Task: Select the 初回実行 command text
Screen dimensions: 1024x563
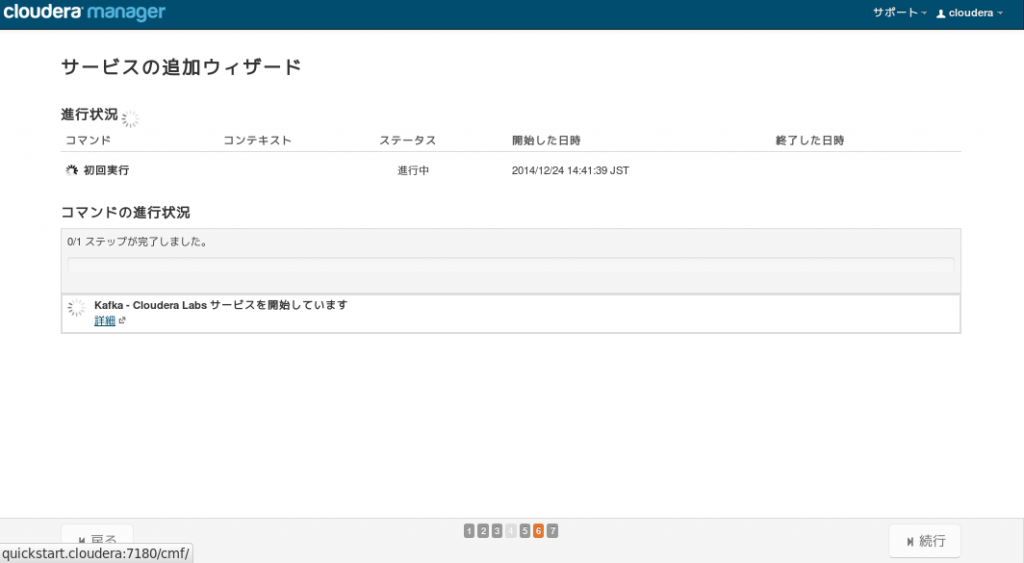Action: tap(106, 170)
